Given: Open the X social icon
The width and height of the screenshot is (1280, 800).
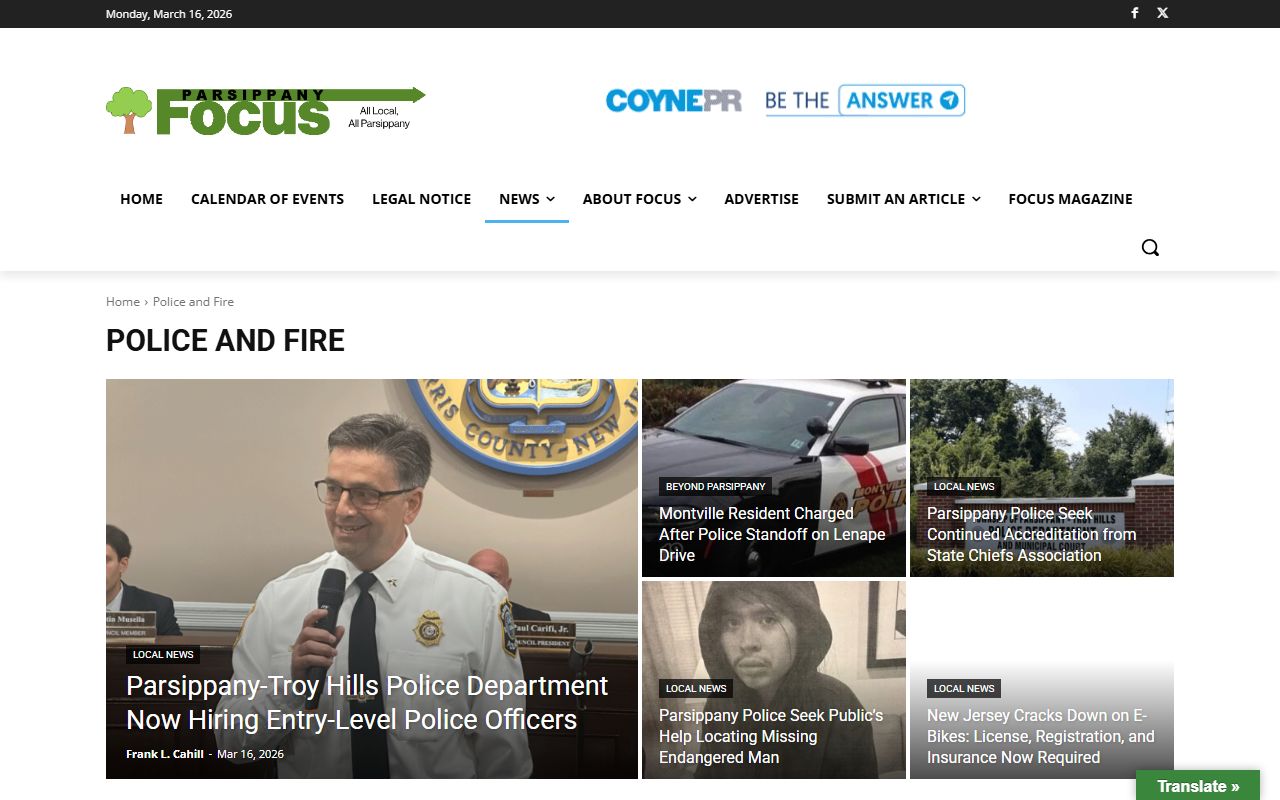Looking at the screenshot, I should click(1163, 13).
